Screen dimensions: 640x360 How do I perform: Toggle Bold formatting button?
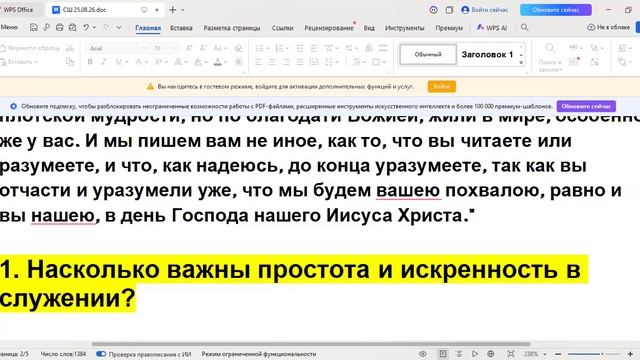[x=90, y=62]
